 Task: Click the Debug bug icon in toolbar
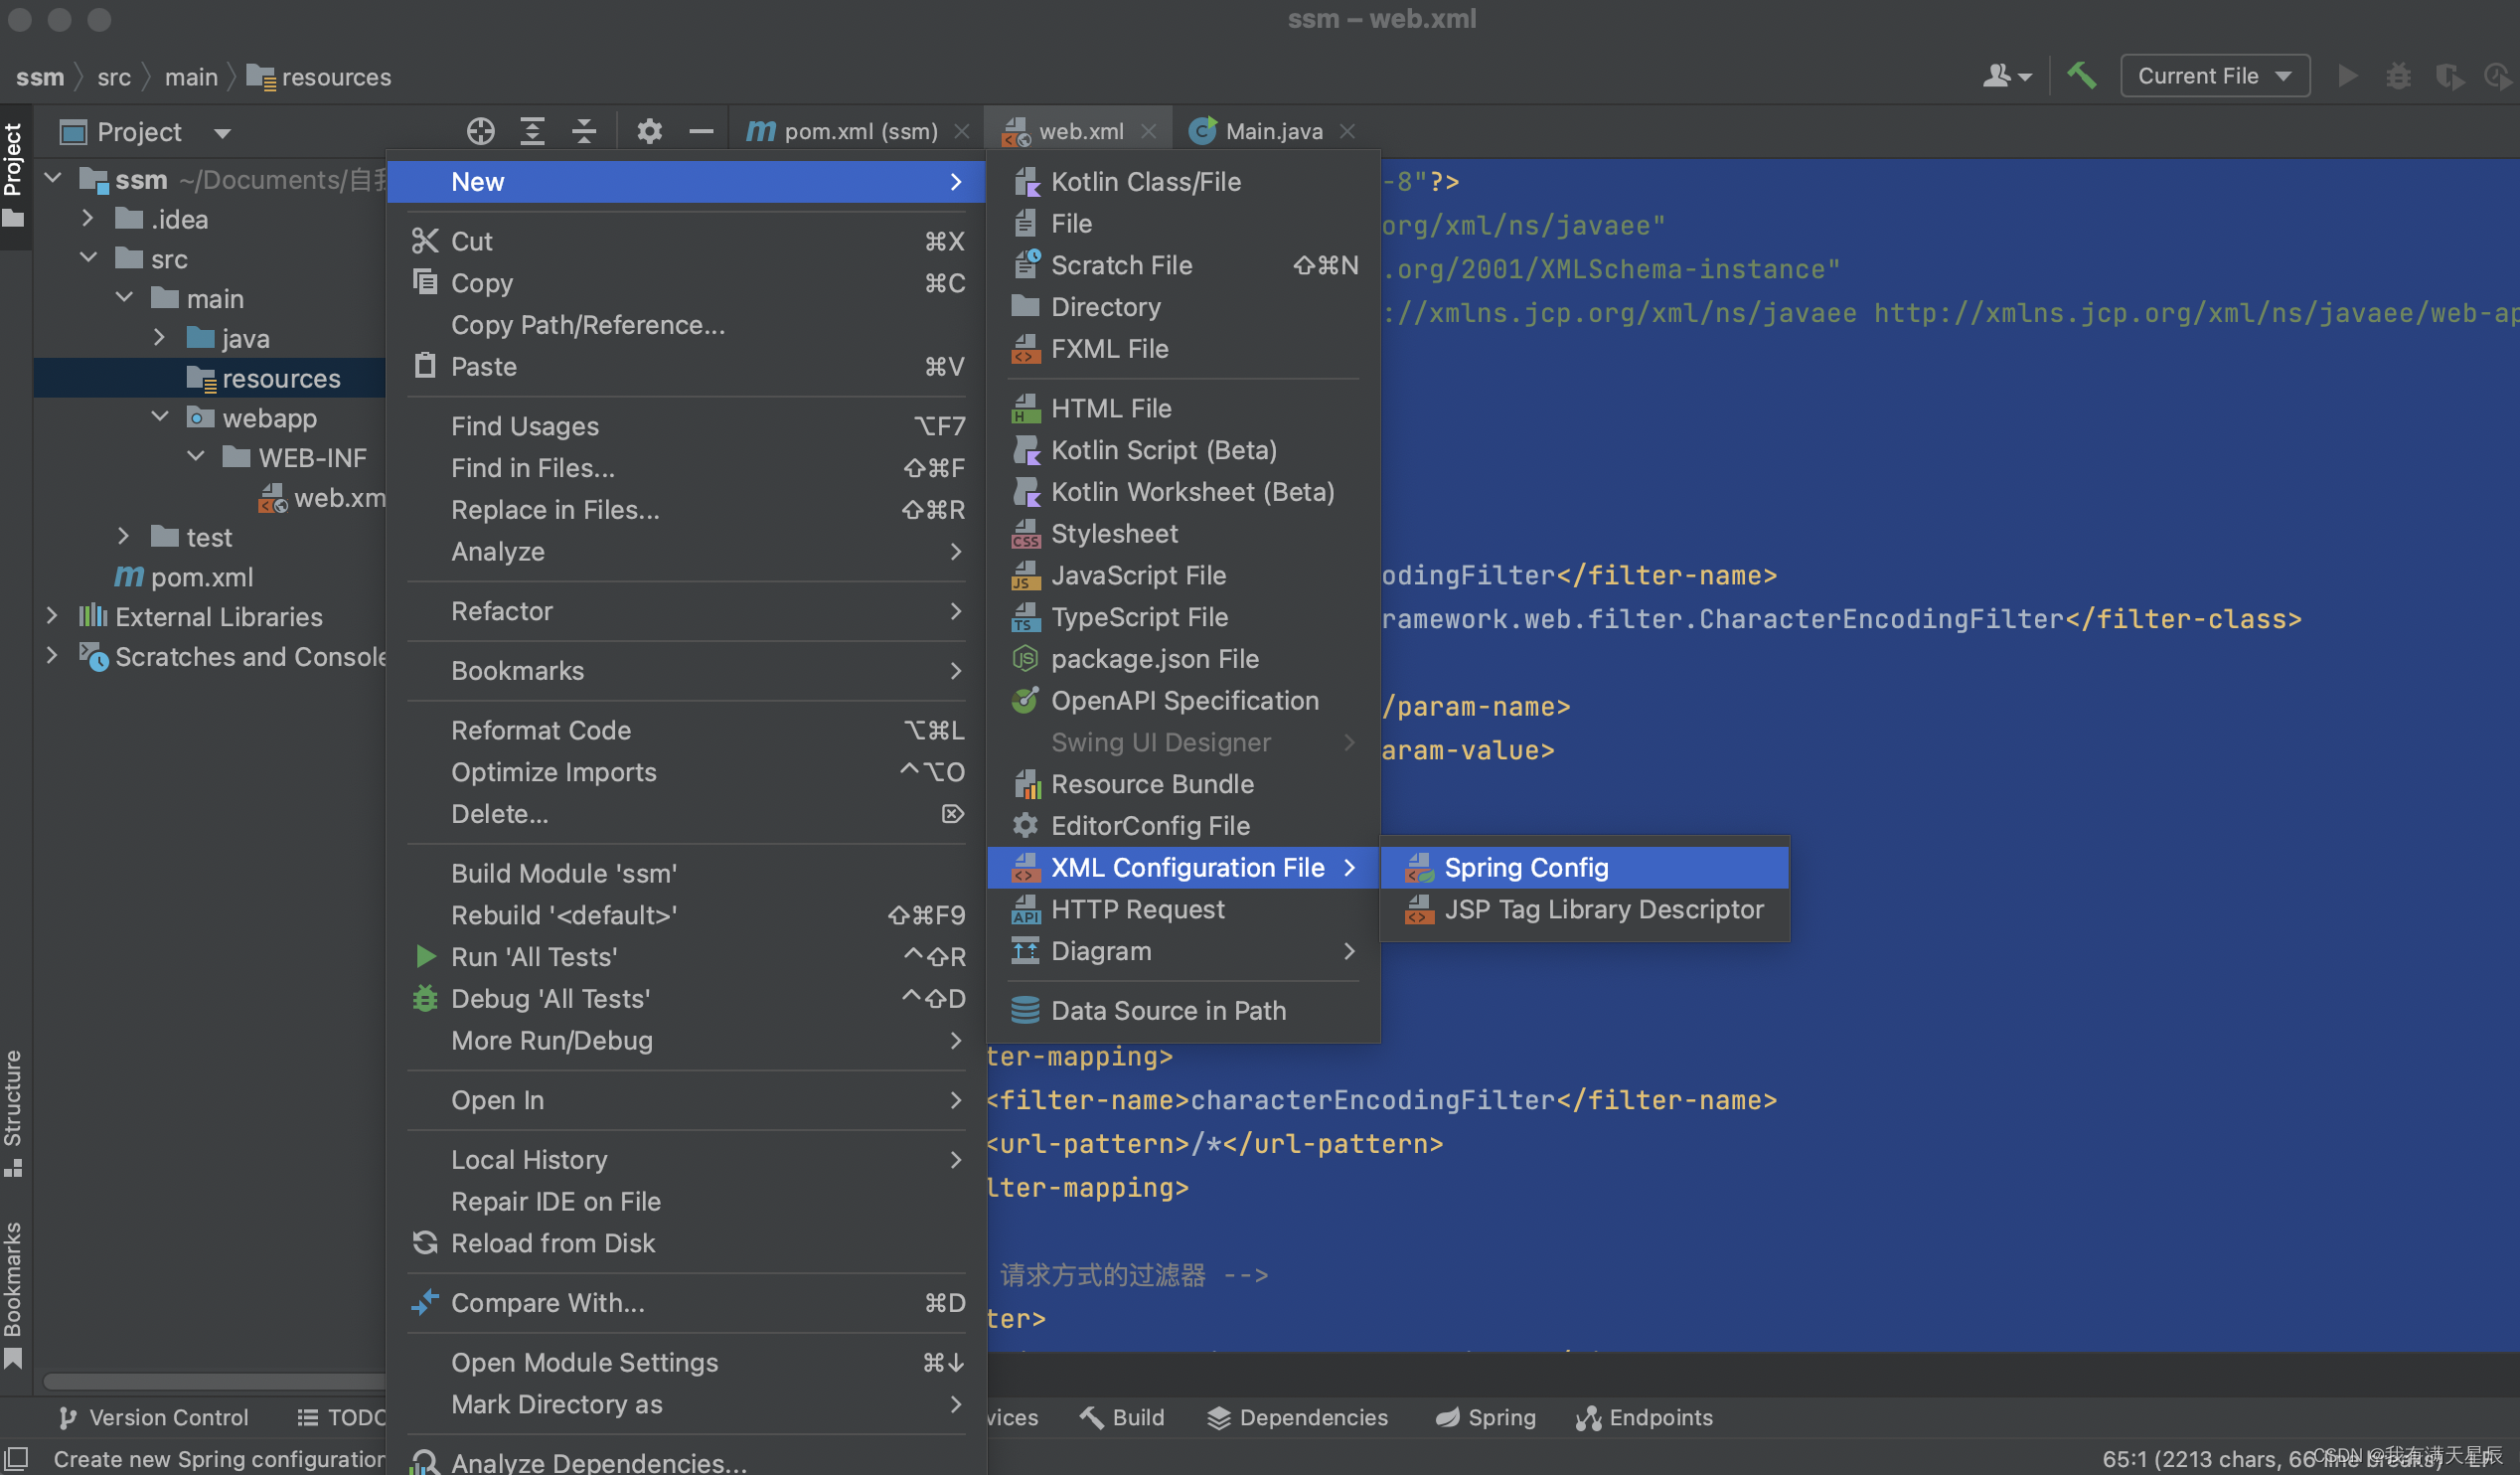point(2398,76)
